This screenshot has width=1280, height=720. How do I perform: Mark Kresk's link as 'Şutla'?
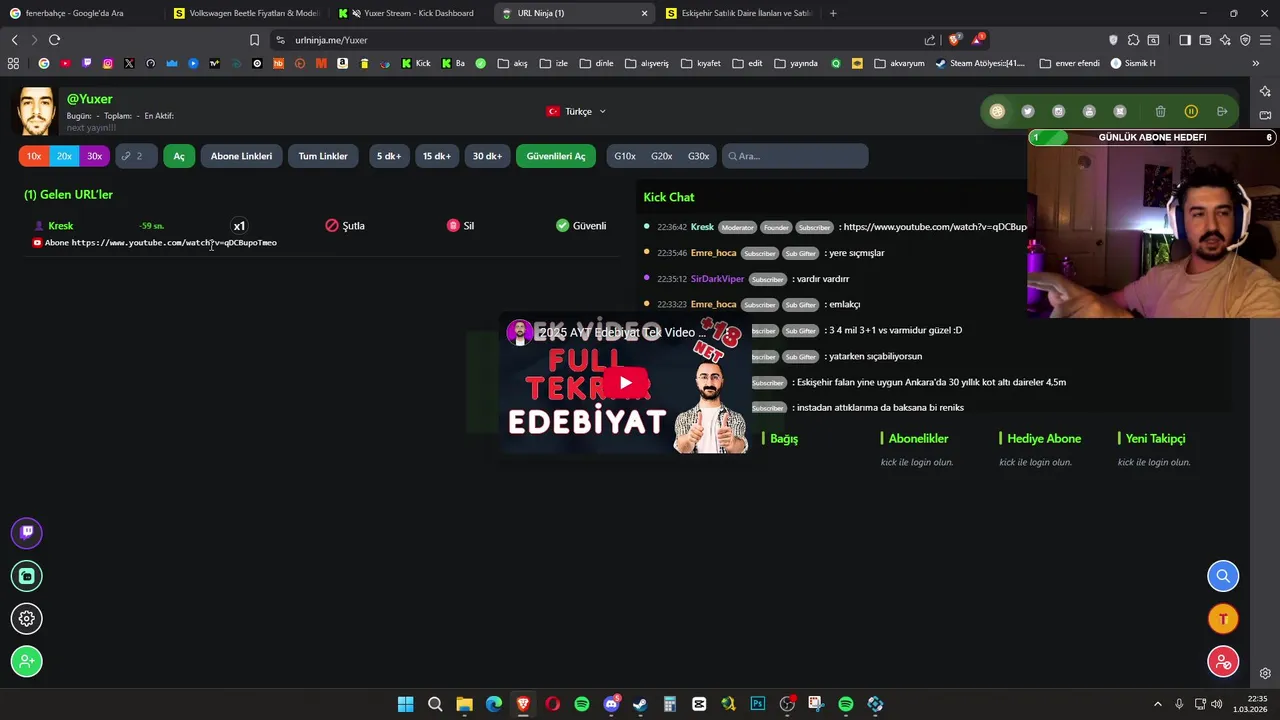pos(345,226)
